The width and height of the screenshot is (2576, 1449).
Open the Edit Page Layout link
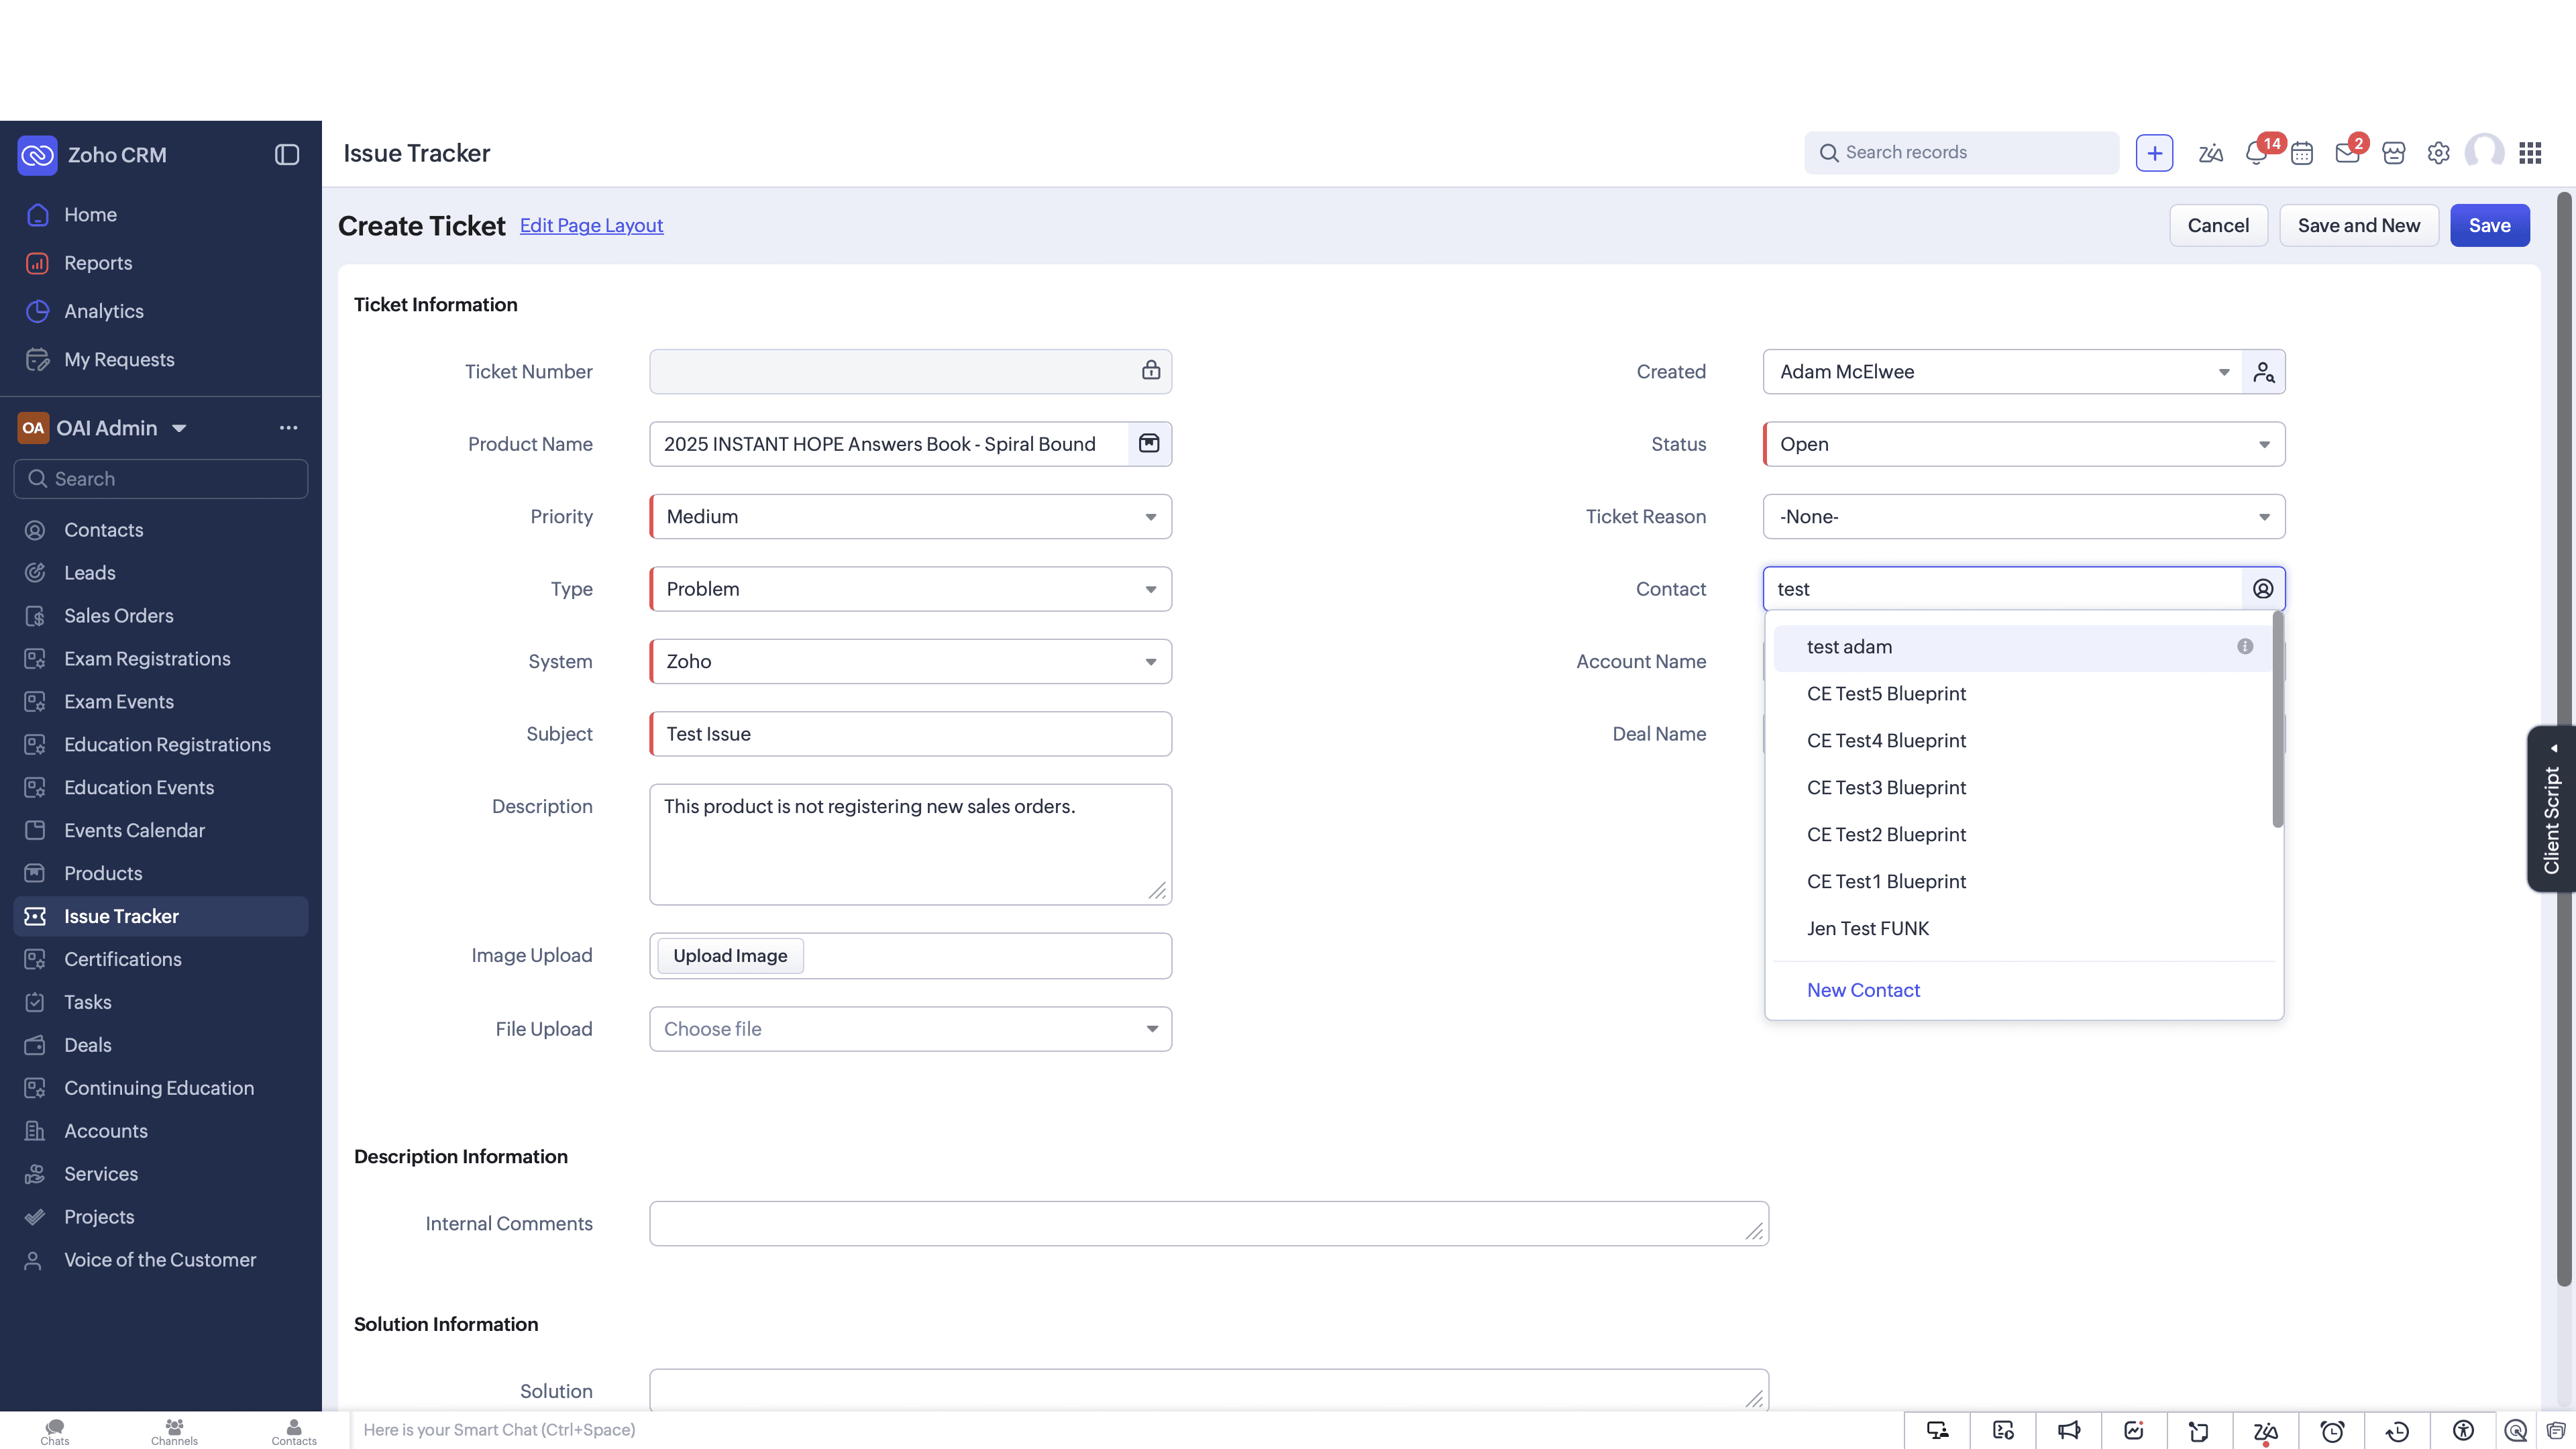coord(591,225)
